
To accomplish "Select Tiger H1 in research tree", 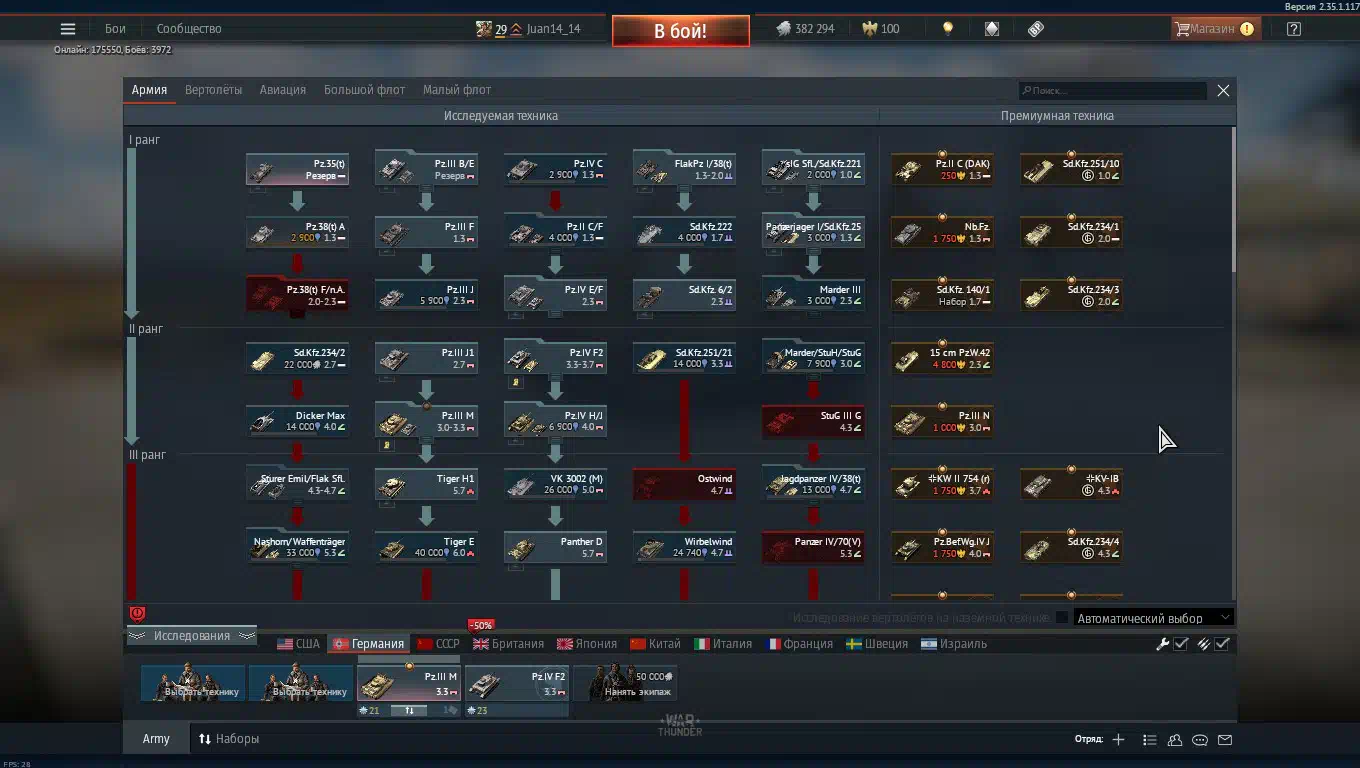I will tap(425, 485).
